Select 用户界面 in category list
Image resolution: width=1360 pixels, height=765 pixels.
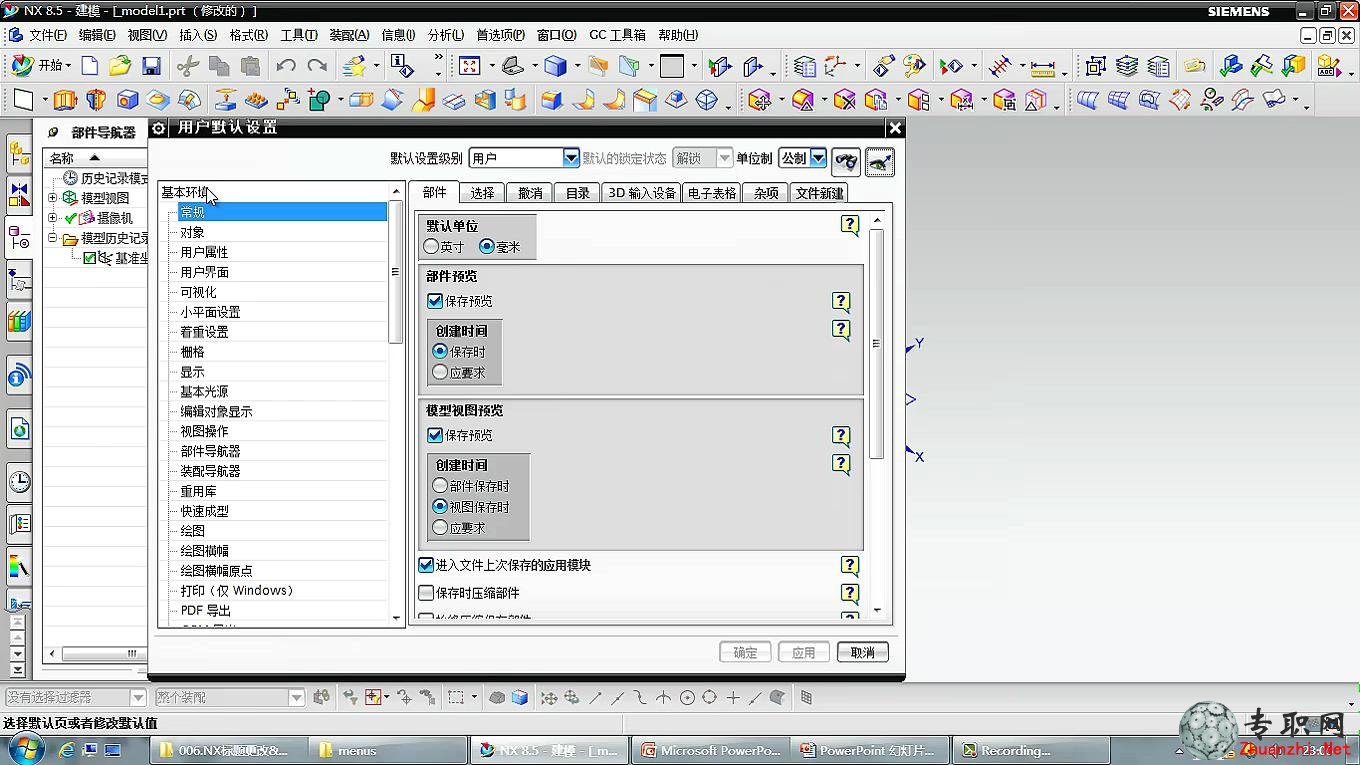tap(205, 272)
